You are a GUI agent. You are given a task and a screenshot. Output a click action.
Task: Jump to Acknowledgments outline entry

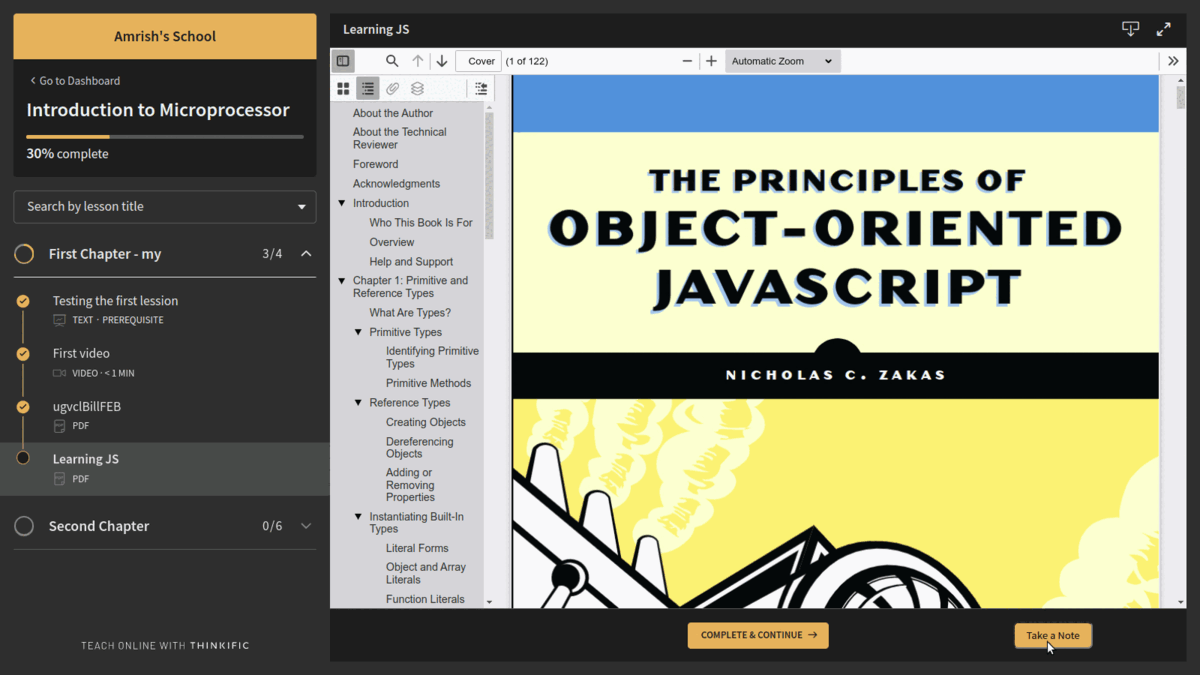click(x=396, y=184)
